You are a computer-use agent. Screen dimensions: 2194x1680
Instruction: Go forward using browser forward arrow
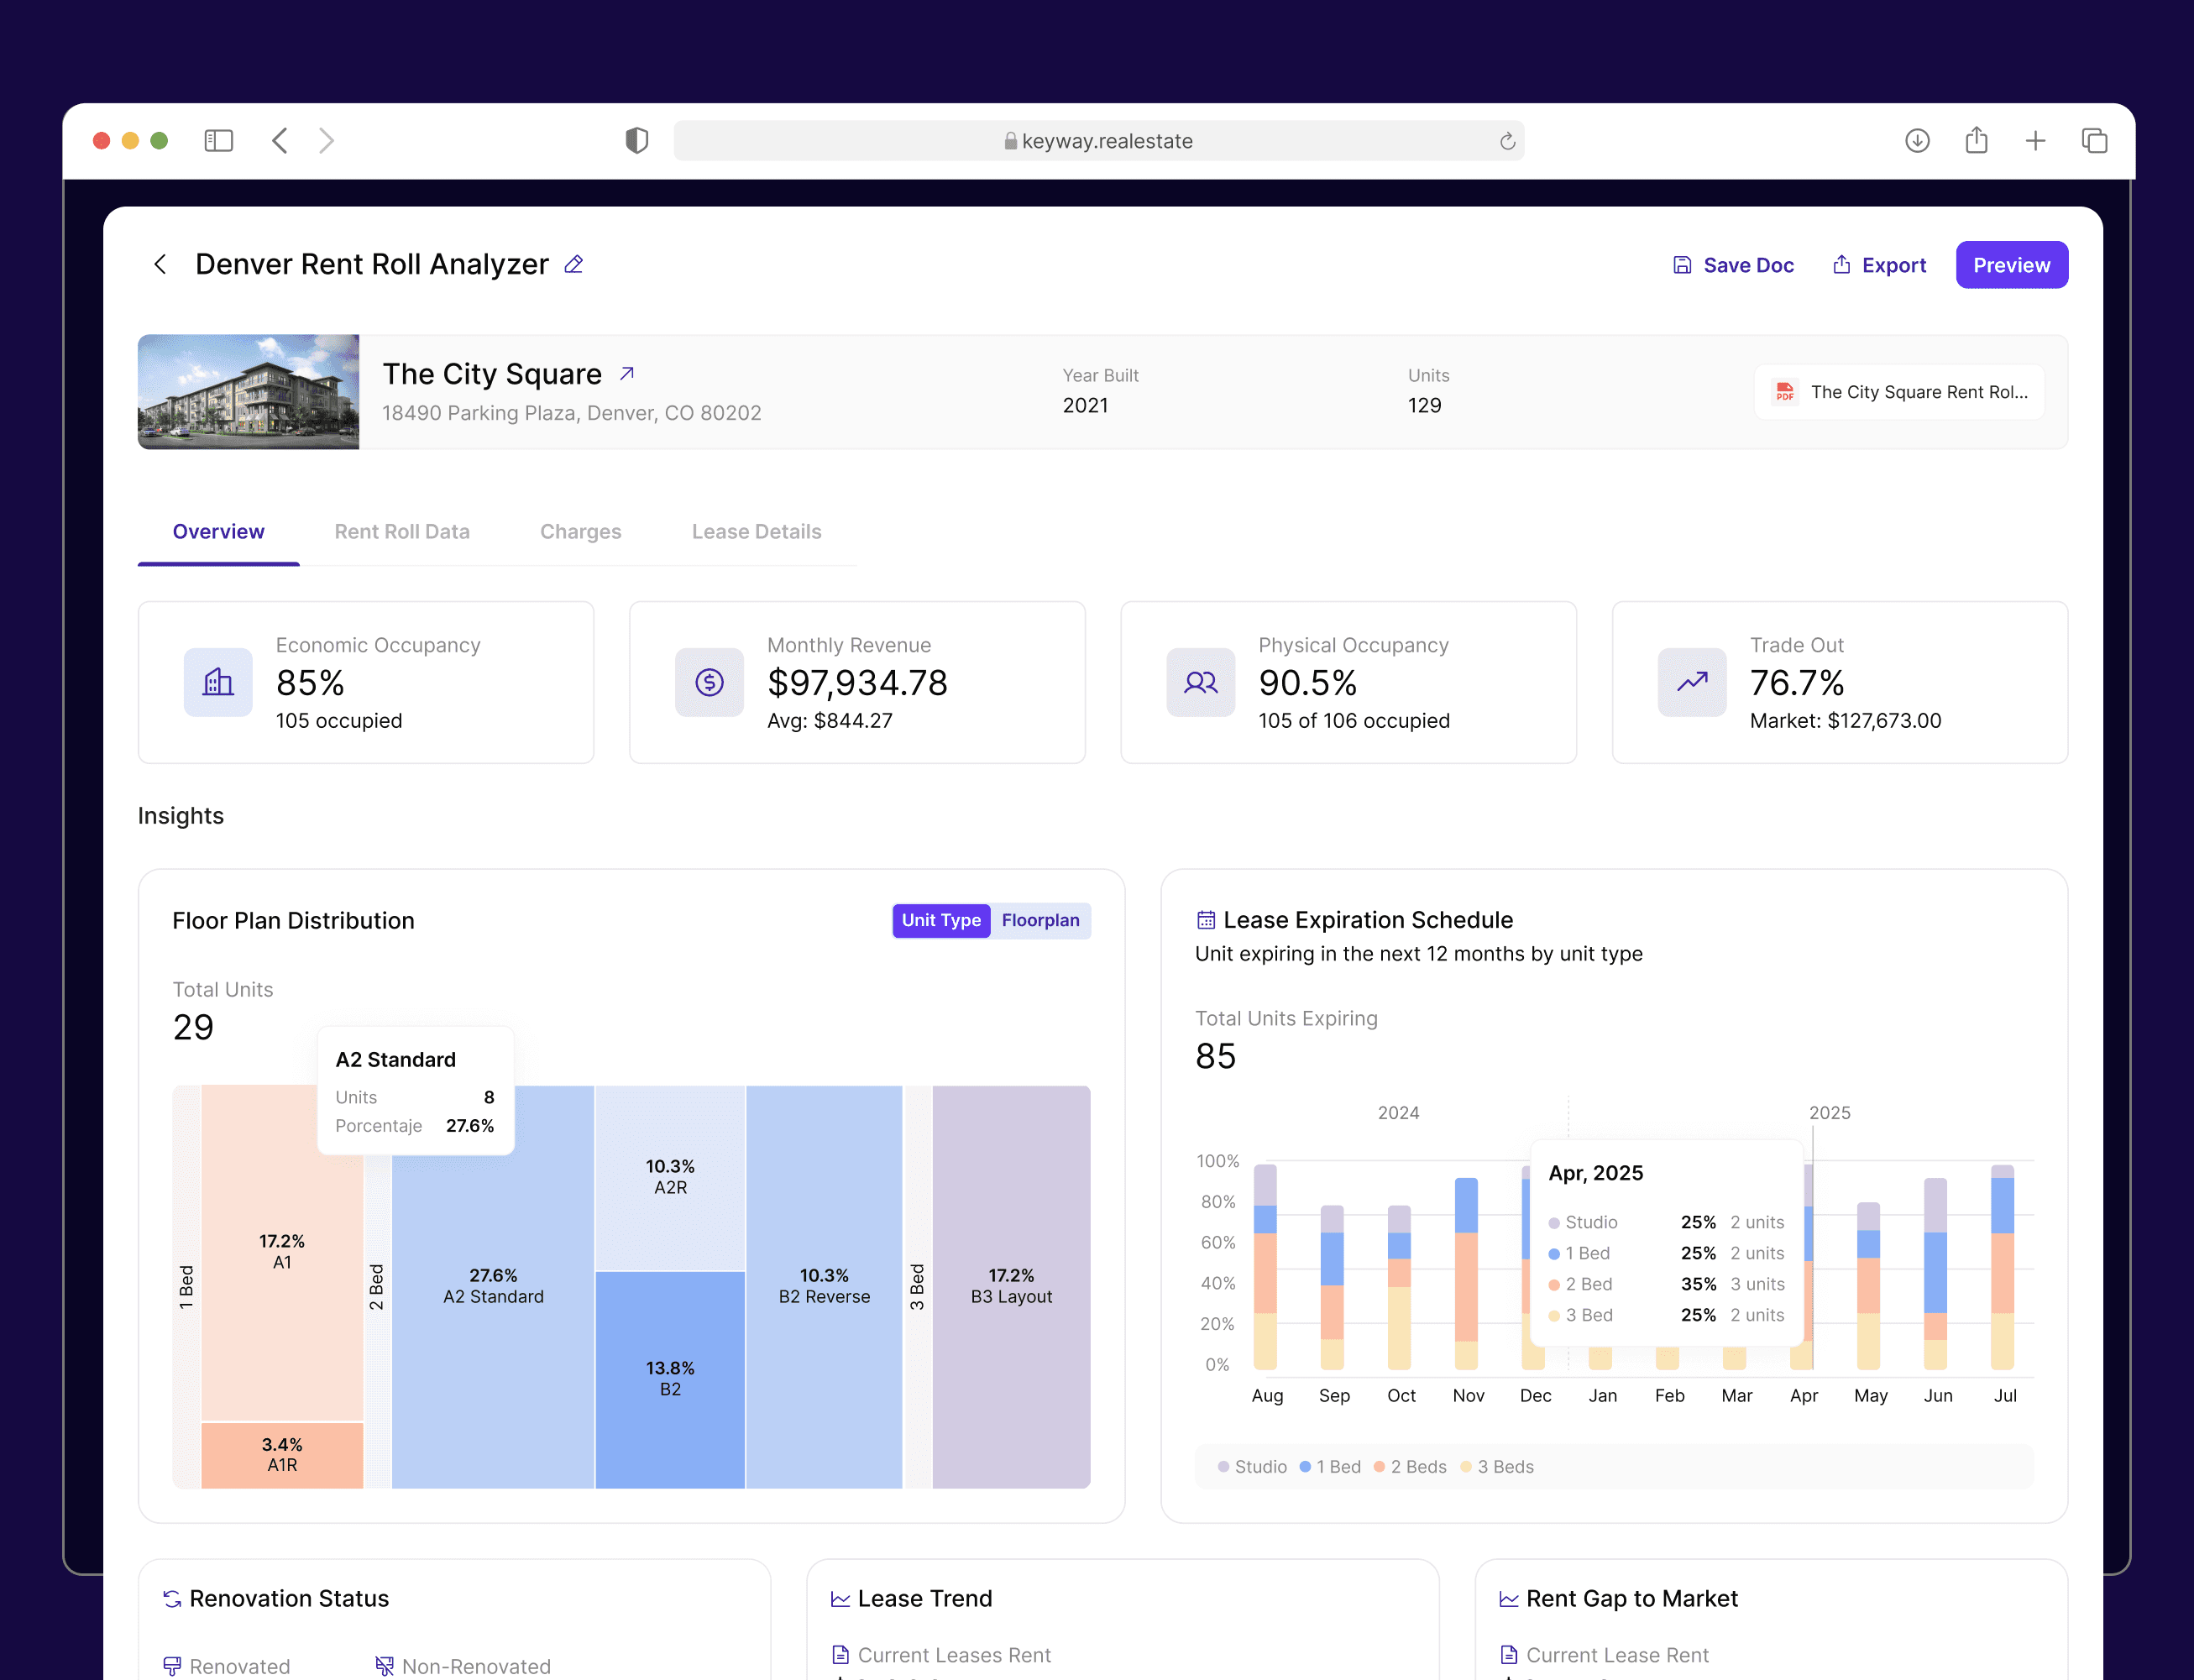tap(326, 141)
